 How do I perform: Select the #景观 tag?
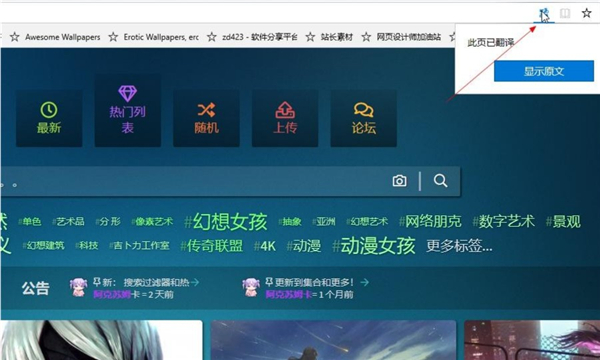pos(563,222)
